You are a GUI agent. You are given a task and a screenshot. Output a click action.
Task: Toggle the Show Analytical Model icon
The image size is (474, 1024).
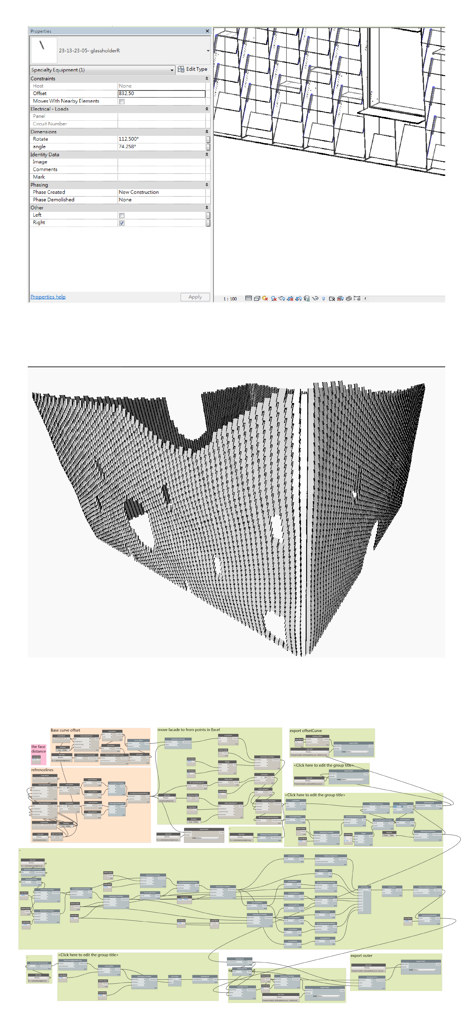pyautogui.click(x=340, y=298)
